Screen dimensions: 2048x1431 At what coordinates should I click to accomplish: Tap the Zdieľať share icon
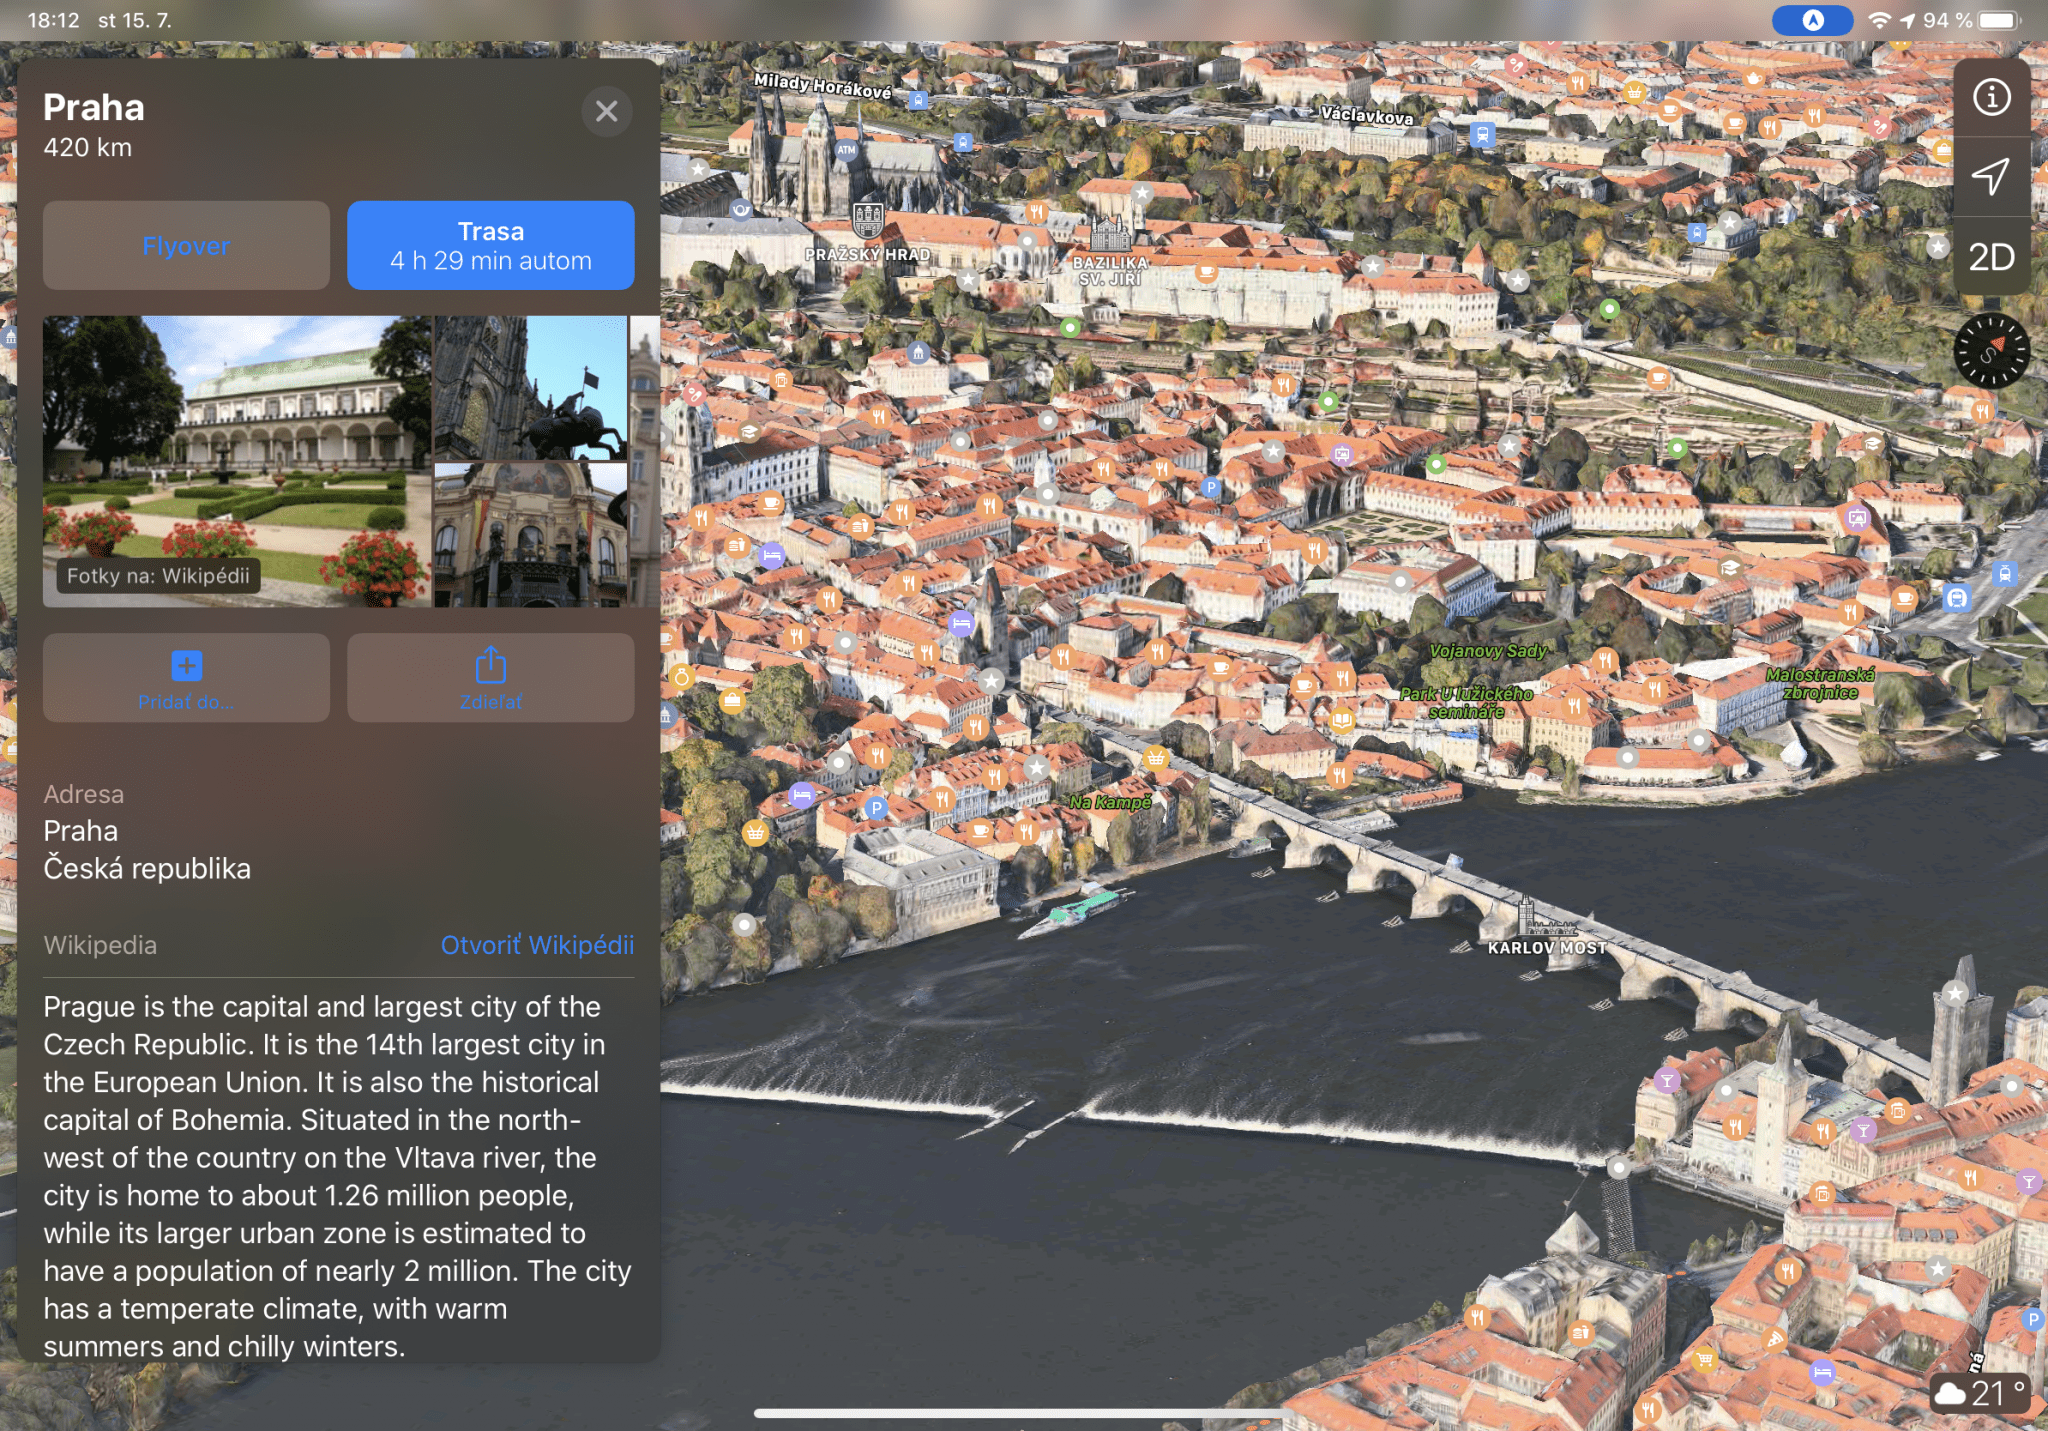pyautogui.click(x=490, y=666)
